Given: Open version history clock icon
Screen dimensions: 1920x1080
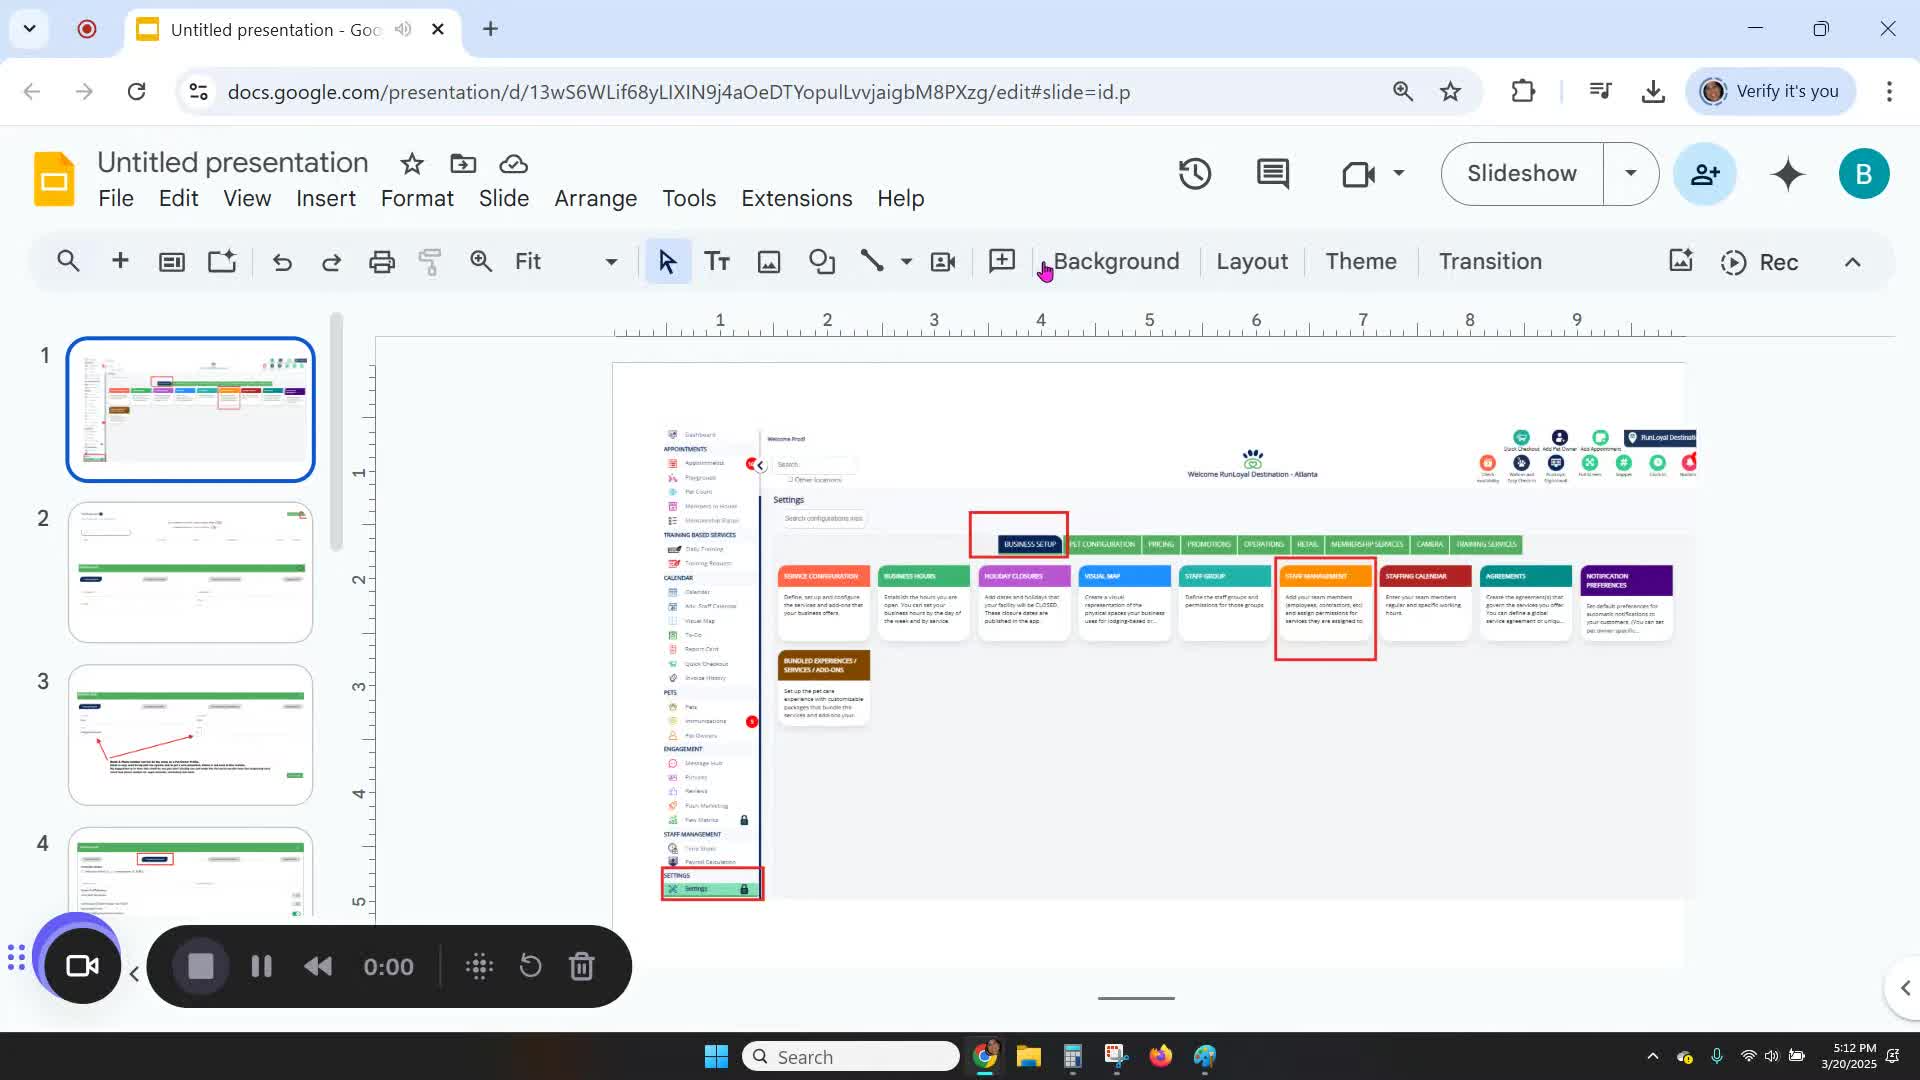Looking at the screenshot, I should click(1195, 174).
